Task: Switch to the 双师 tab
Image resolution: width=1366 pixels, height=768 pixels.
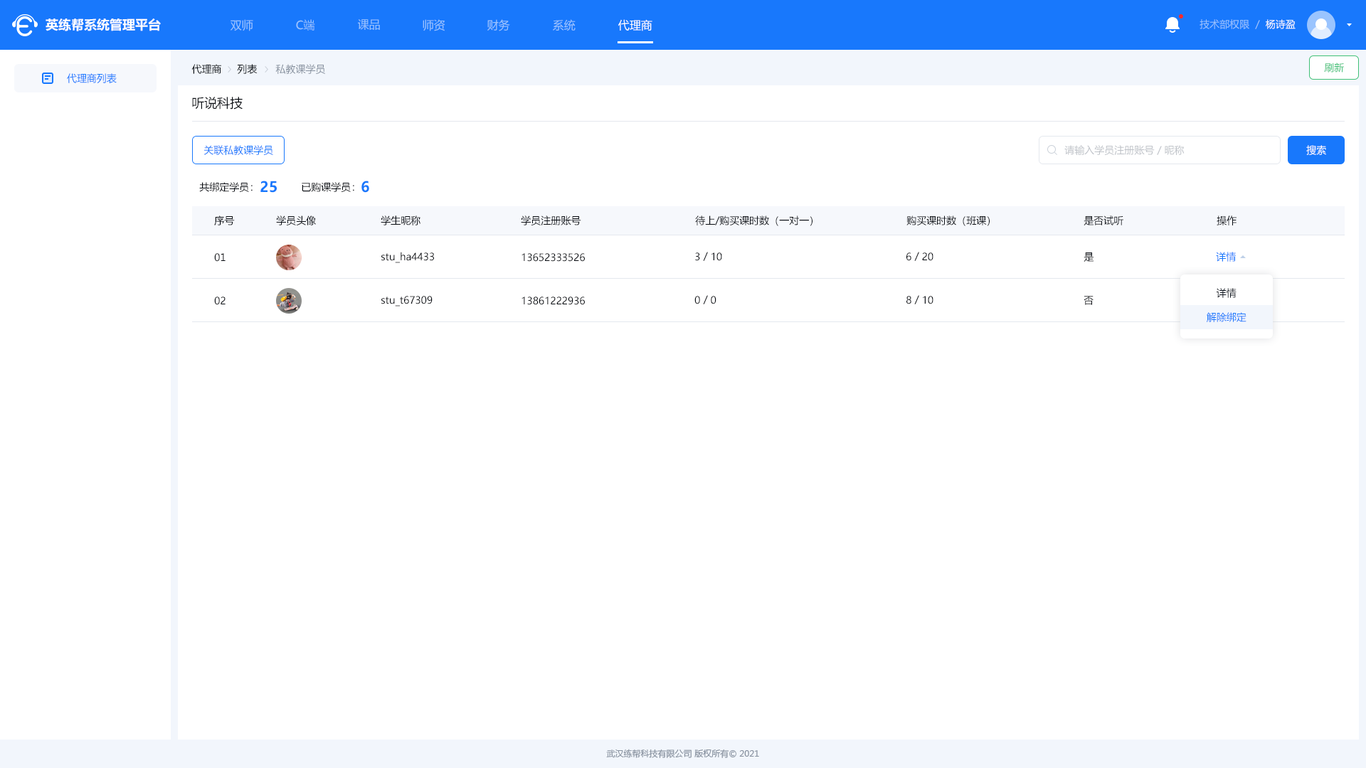Action: pos(242,25)
